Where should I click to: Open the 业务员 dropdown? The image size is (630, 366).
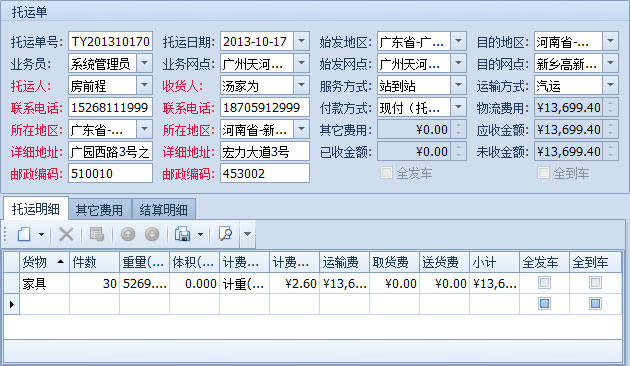145,63
